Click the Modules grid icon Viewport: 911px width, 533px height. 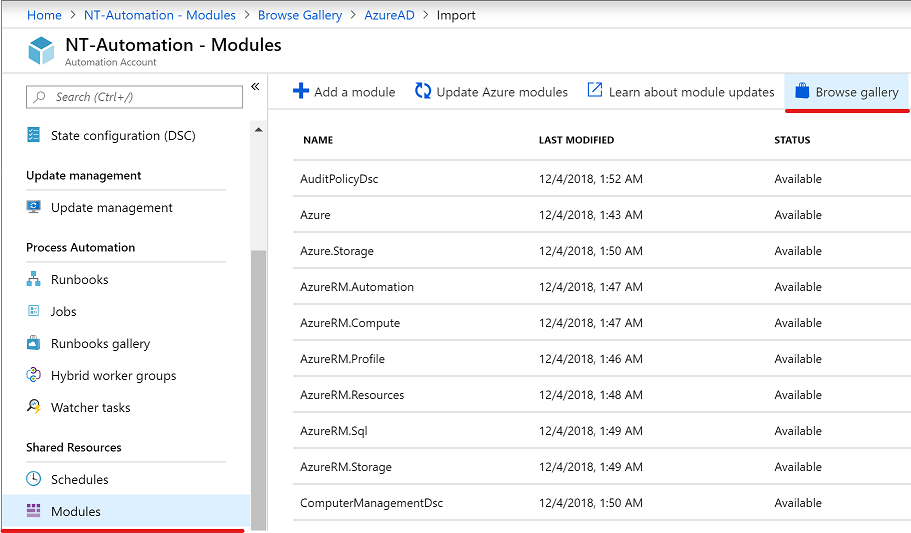point(34,511)
